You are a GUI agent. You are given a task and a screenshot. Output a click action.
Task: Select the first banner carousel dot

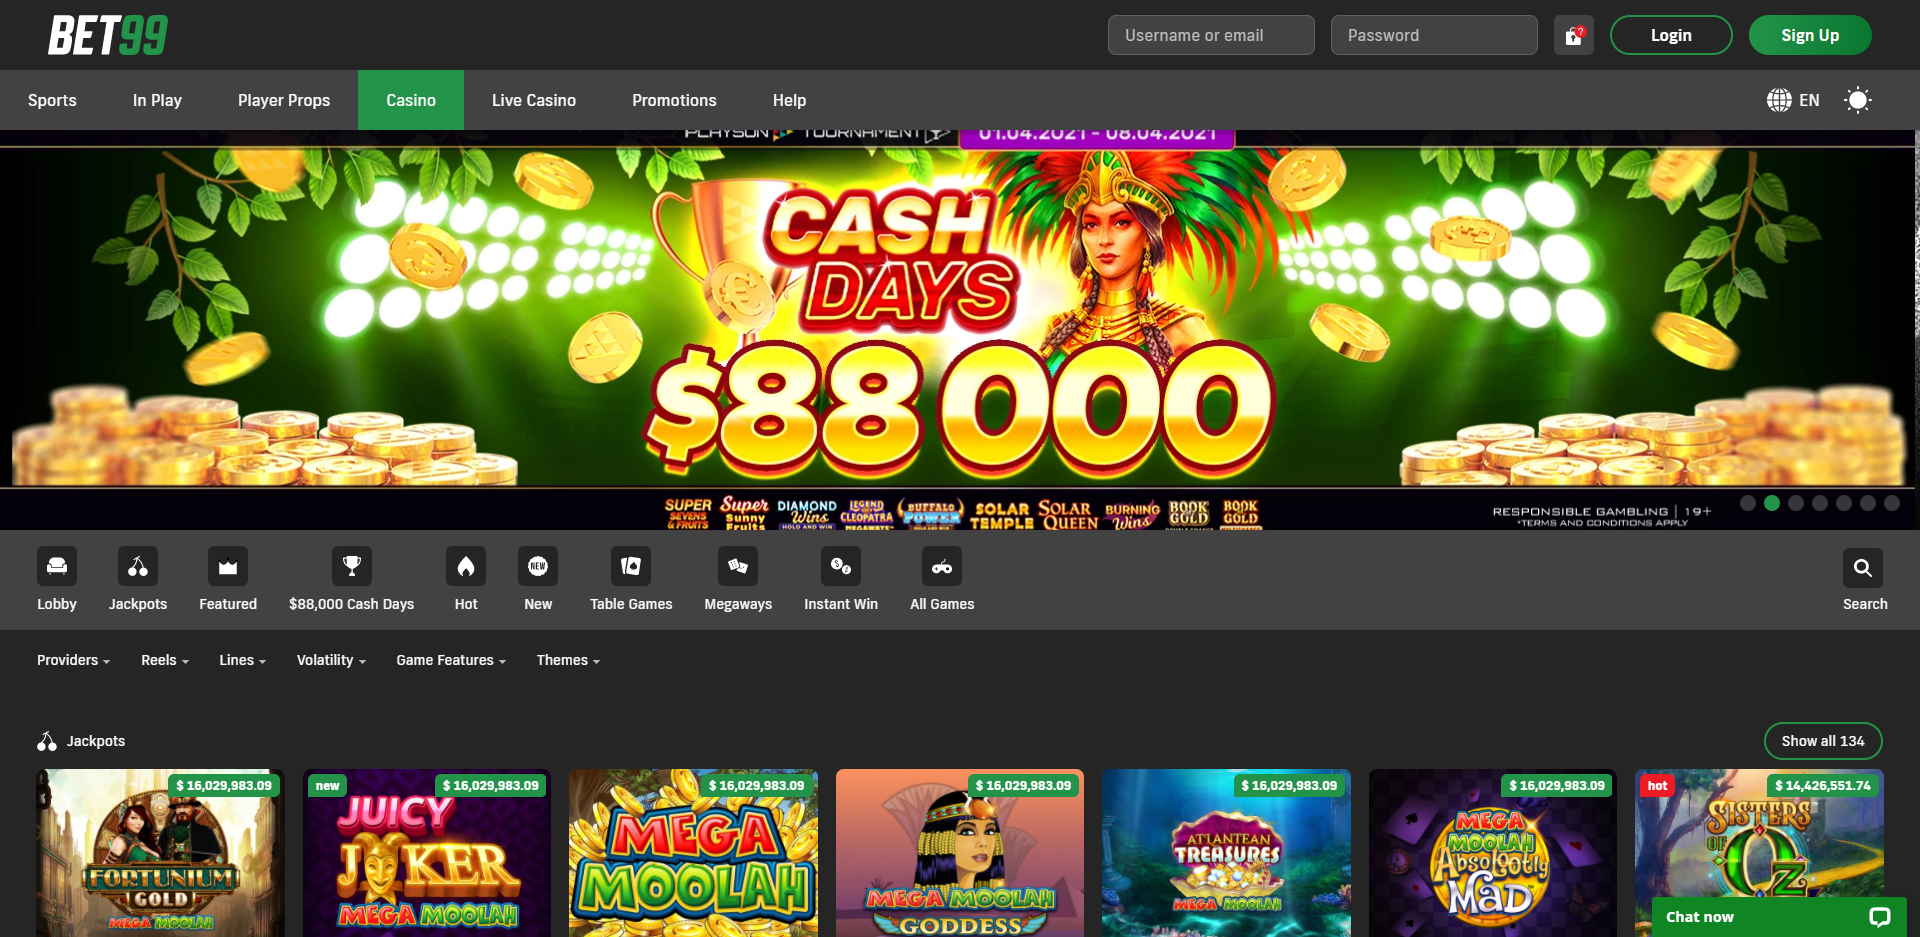tap(1748, 503)
